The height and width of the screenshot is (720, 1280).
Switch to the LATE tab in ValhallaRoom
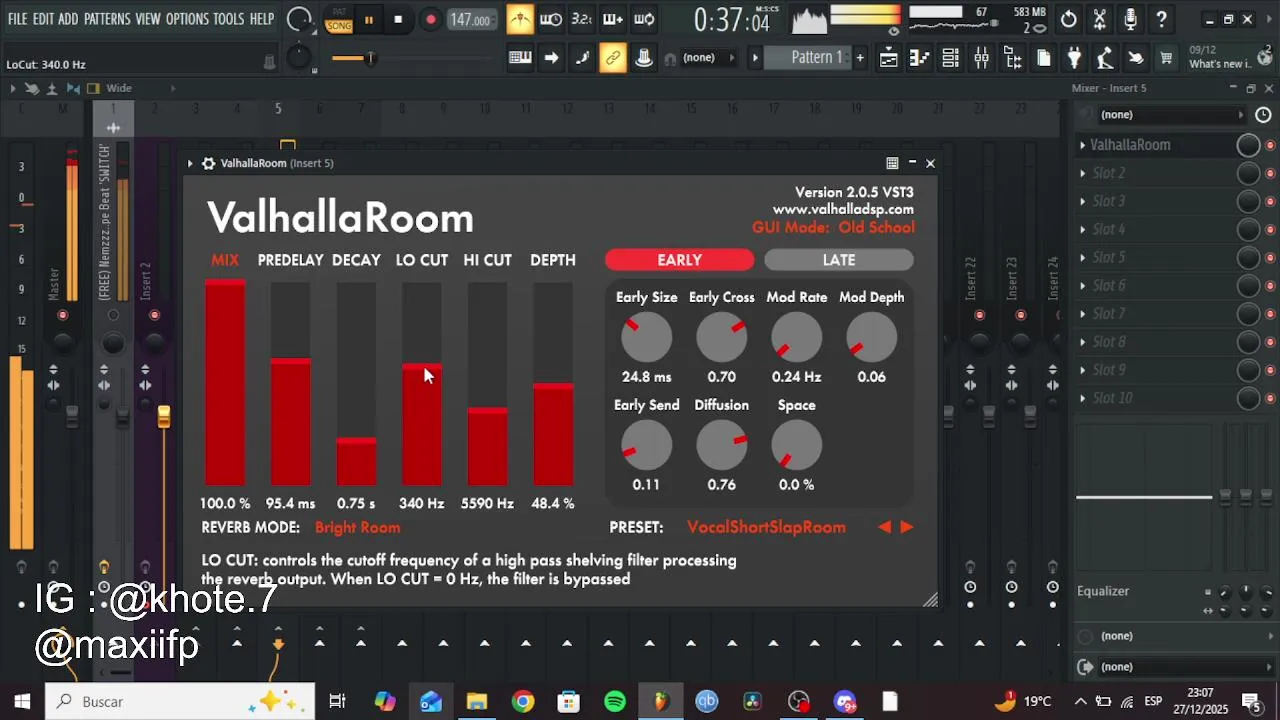point(839,260)
